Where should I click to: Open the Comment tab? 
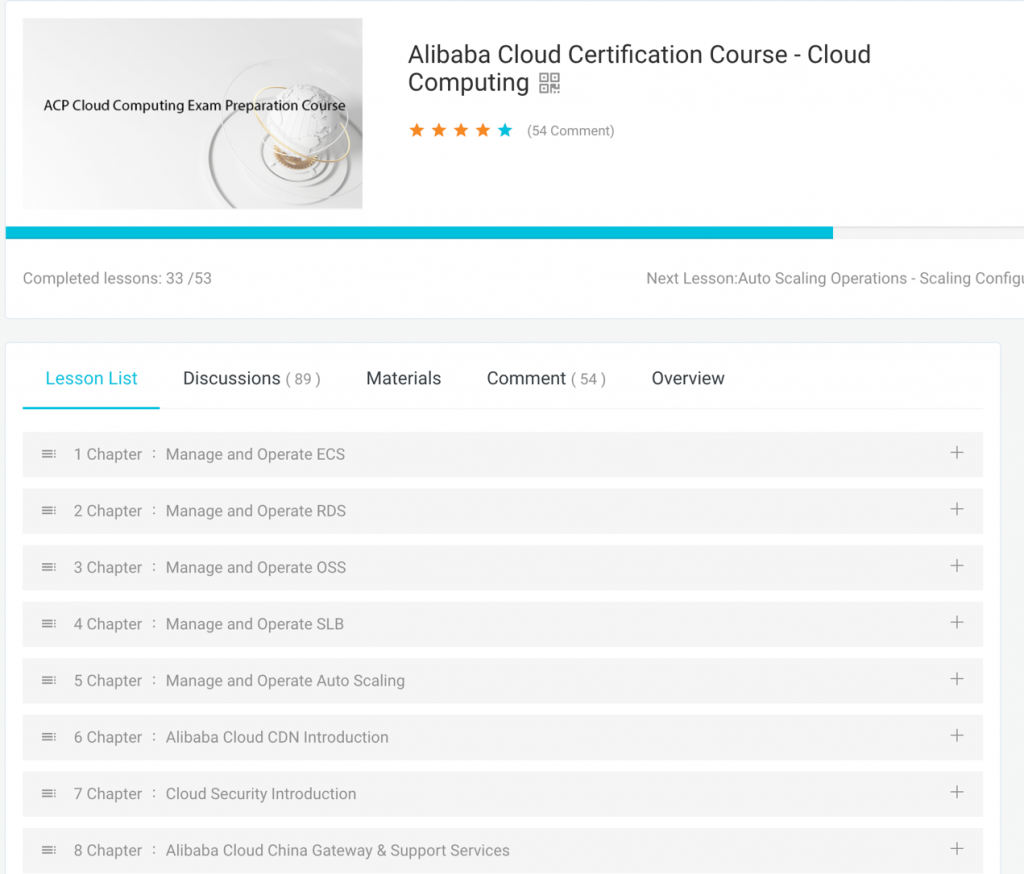pos(546,378)
